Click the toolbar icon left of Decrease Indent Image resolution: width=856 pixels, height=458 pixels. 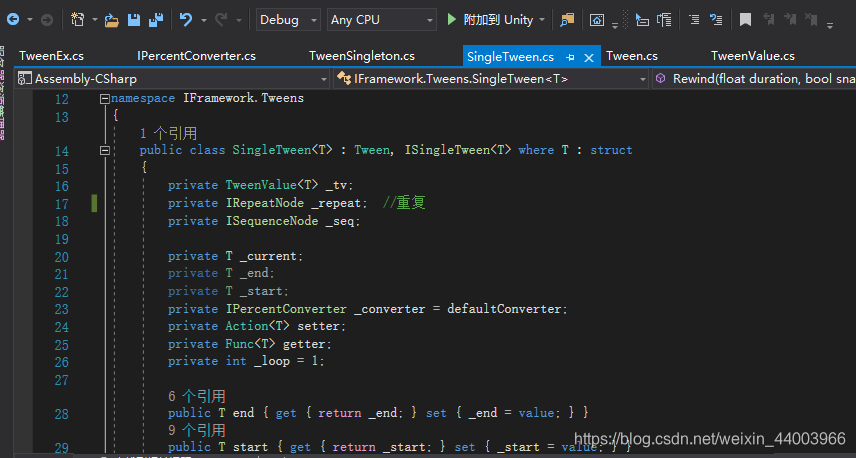pyautogui.click(x=664, y=20)
